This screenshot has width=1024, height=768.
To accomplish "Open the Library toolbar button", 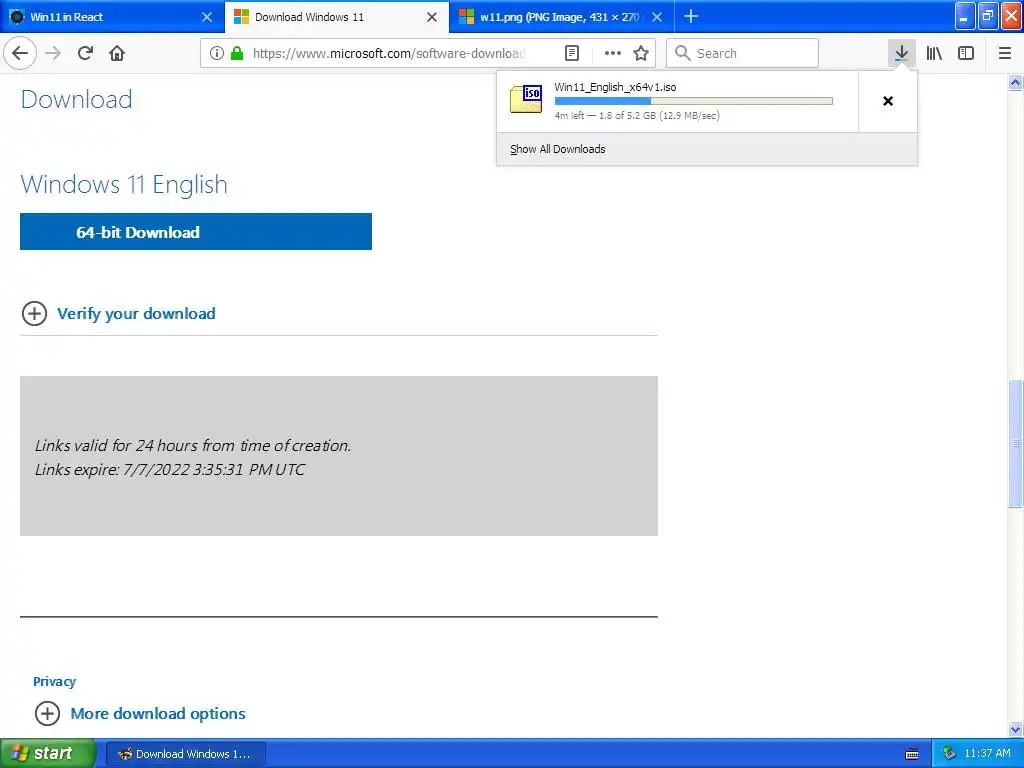I will (x=934, y=53).
